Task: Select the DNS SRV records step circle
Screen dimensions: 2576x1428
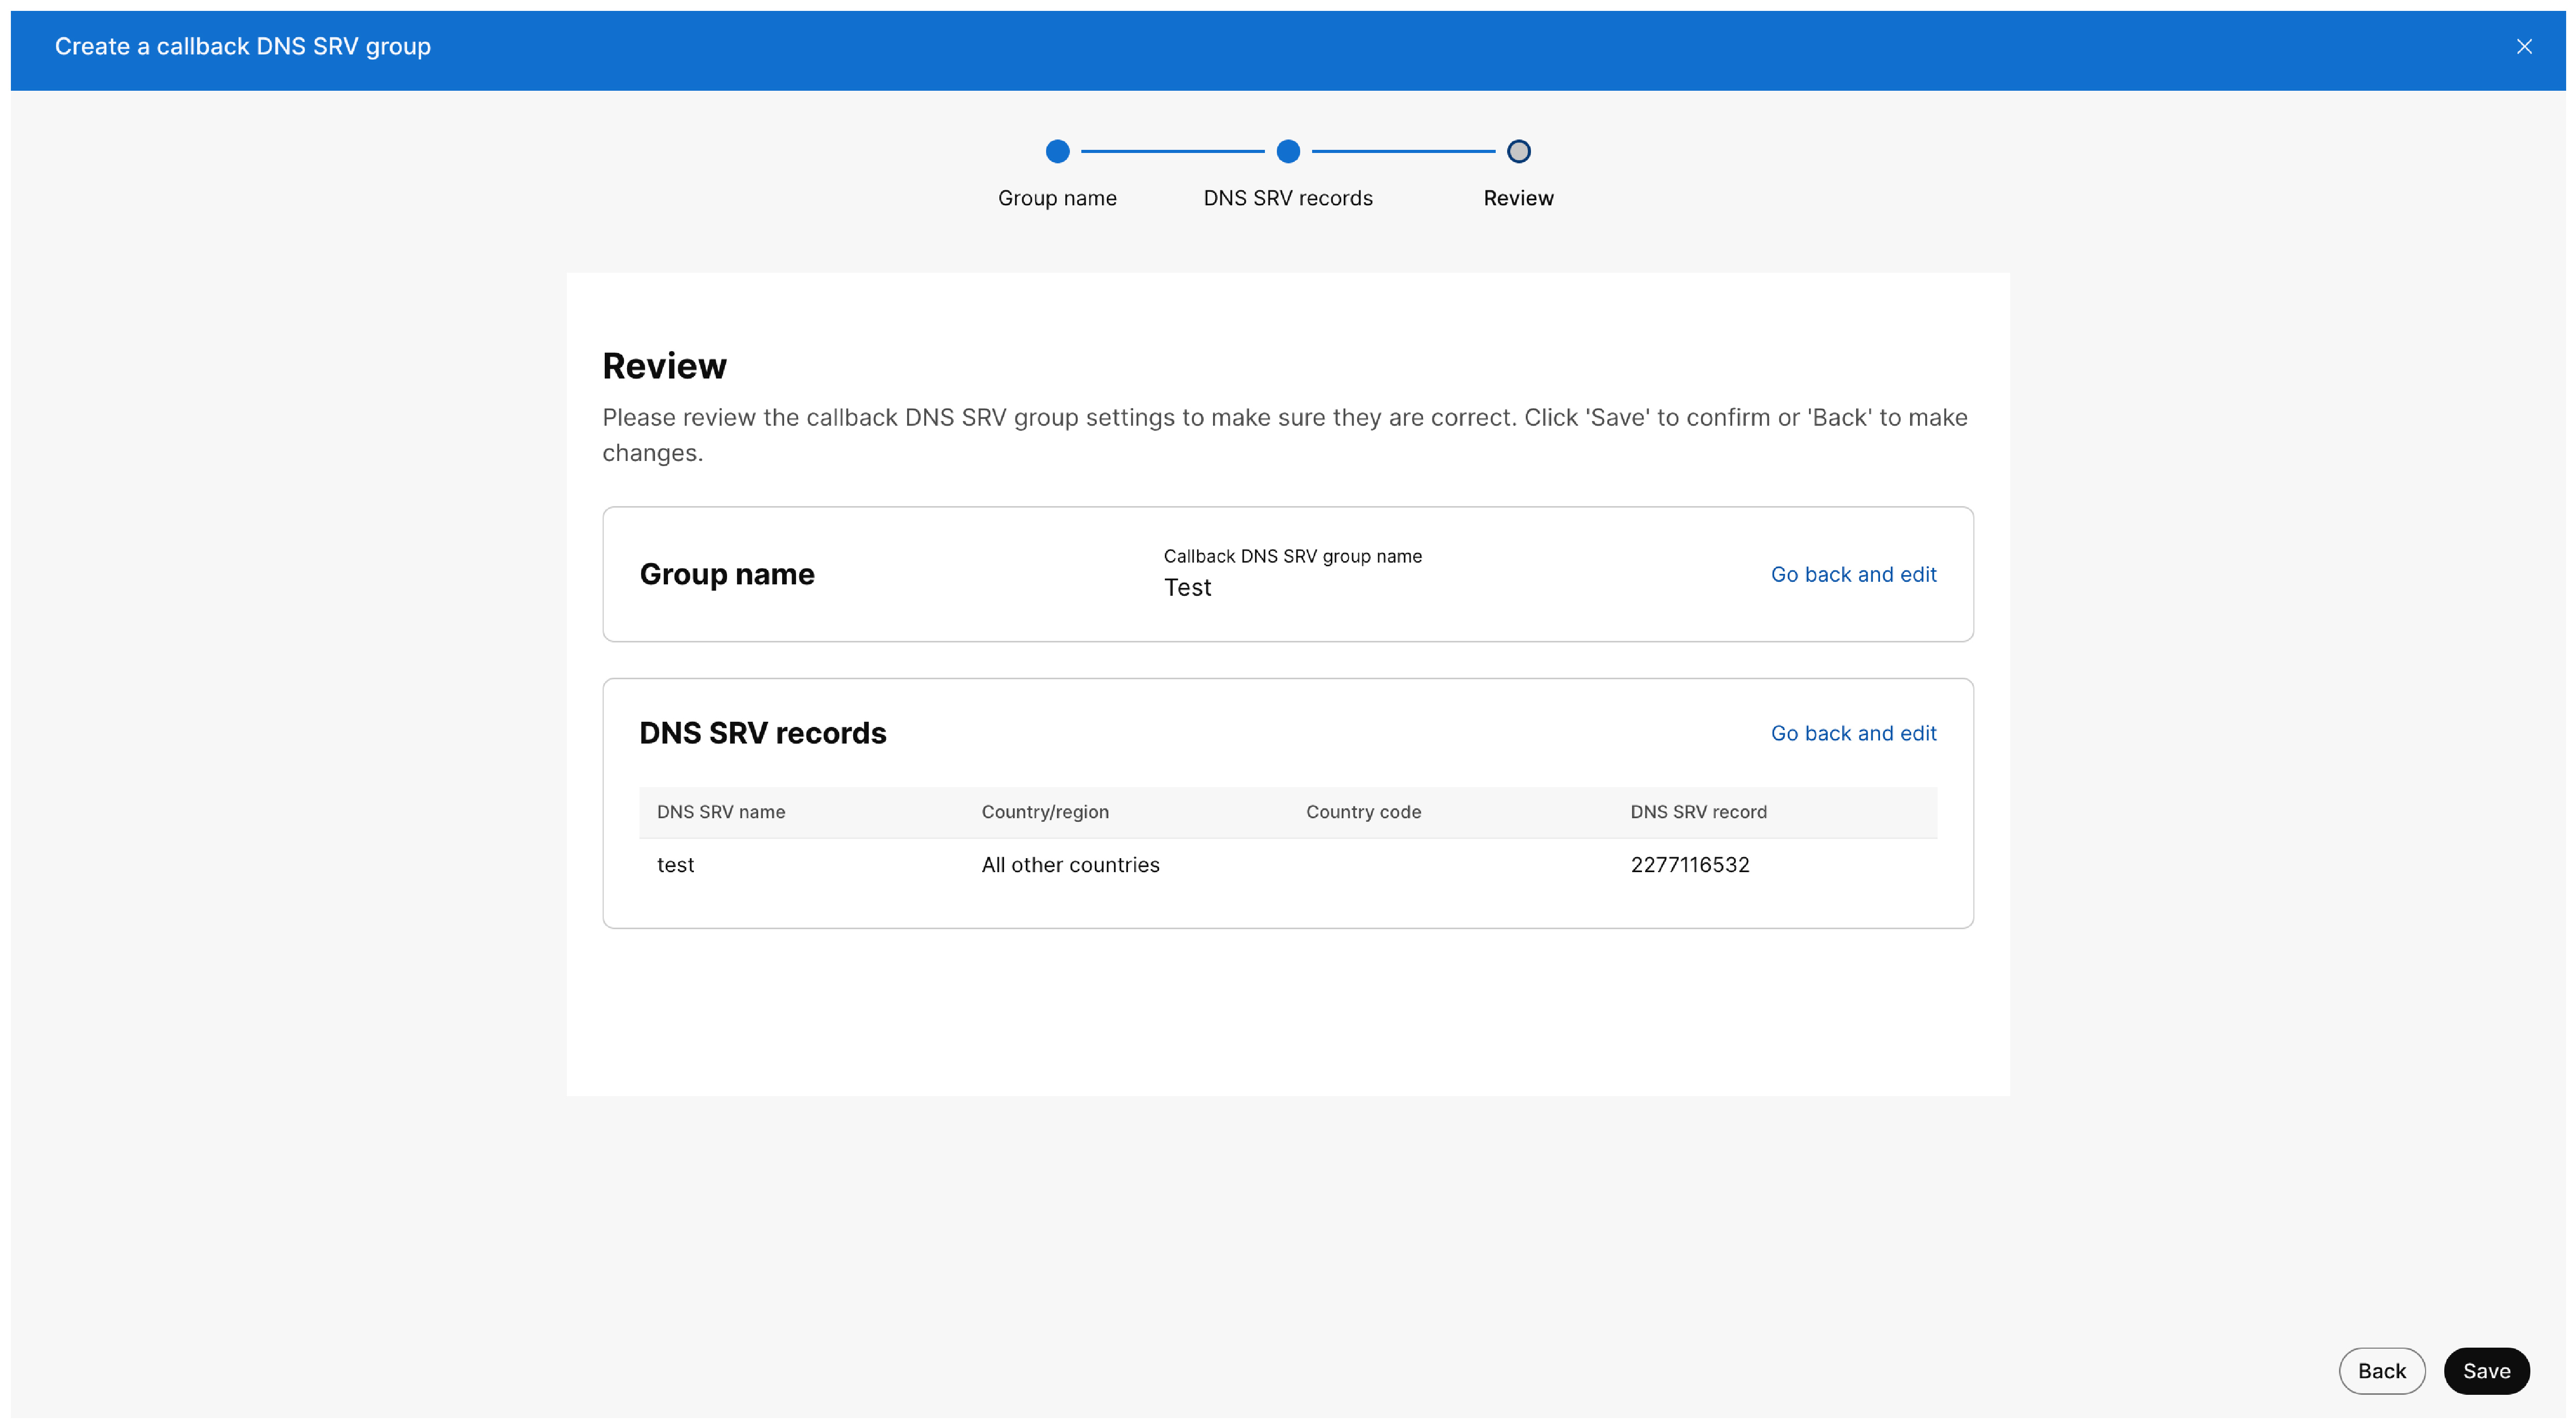Action: coord(1288,151)
